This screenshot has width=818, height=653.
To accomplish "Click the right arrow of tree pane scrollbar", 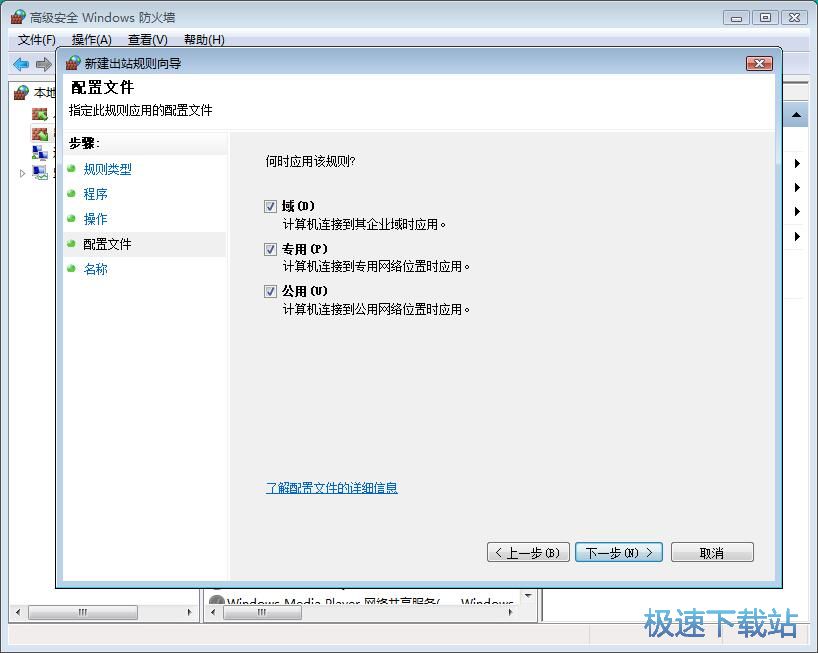I will [x=189, y=612].
